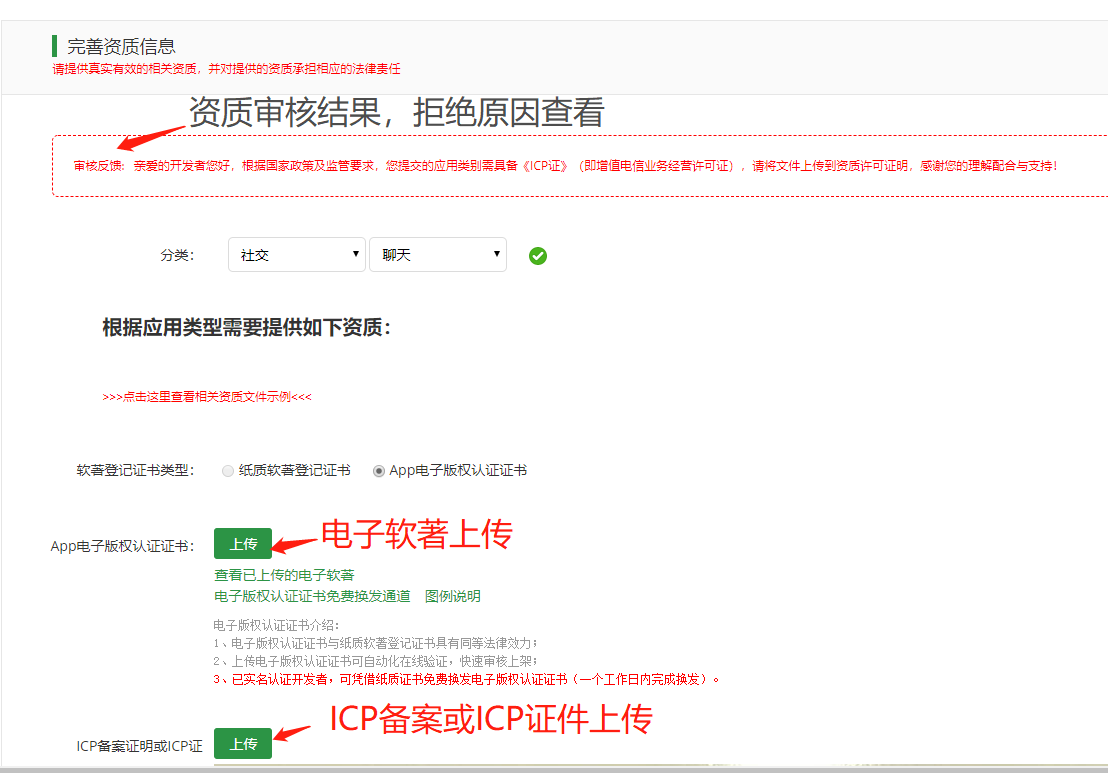
Task: Click the line 电子版权认证证书与纸质软著登记证书具有同等法律效力
Action: (x=375, y=643)
